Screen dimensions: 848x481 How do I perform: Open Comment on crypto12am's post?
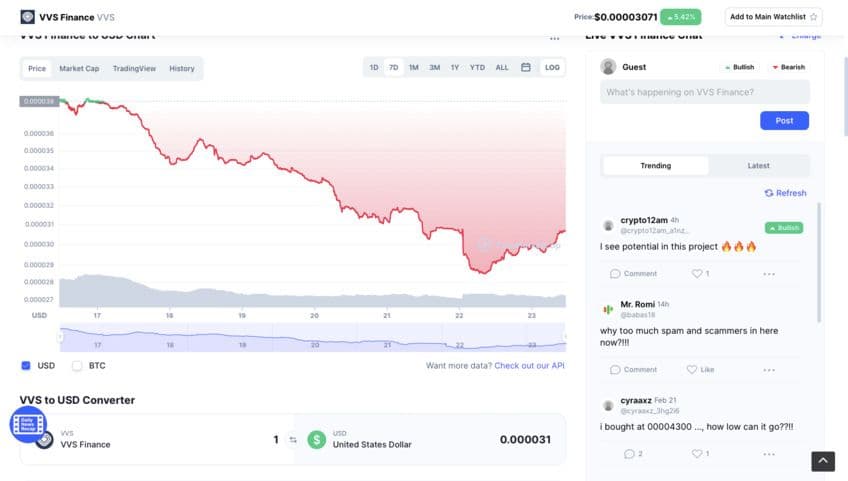tap(633, 273)
